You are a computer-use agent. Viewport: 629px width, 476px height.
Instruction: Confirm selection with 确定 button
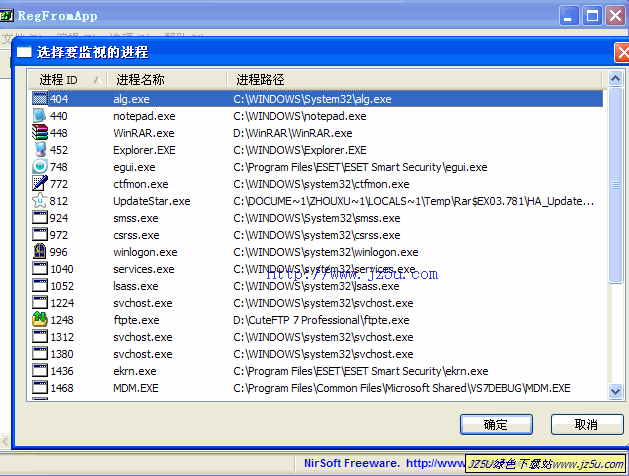pyautogui.click(x=496, y=424)
